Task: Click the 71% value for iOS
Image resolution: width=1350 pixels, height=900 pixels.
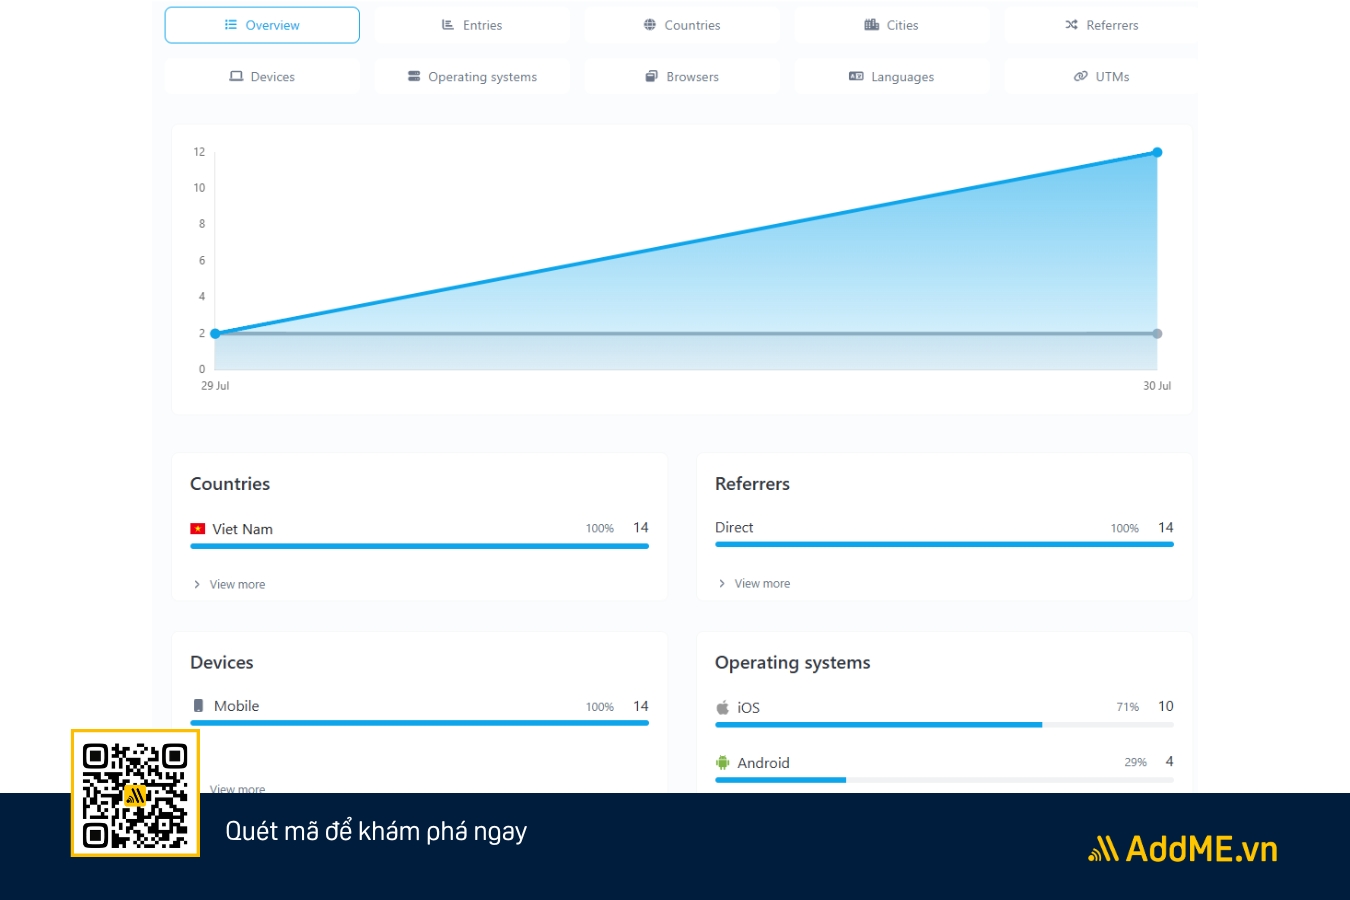Action: pos(1127,707)
